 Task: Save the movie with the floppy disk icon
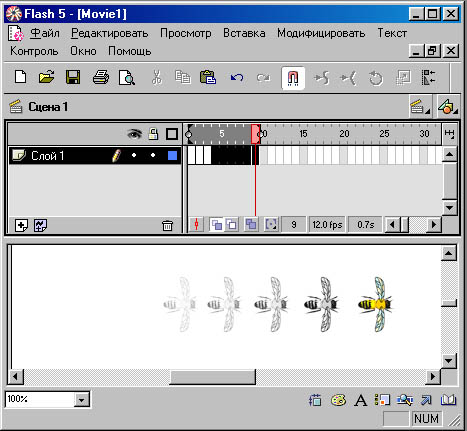73,77
